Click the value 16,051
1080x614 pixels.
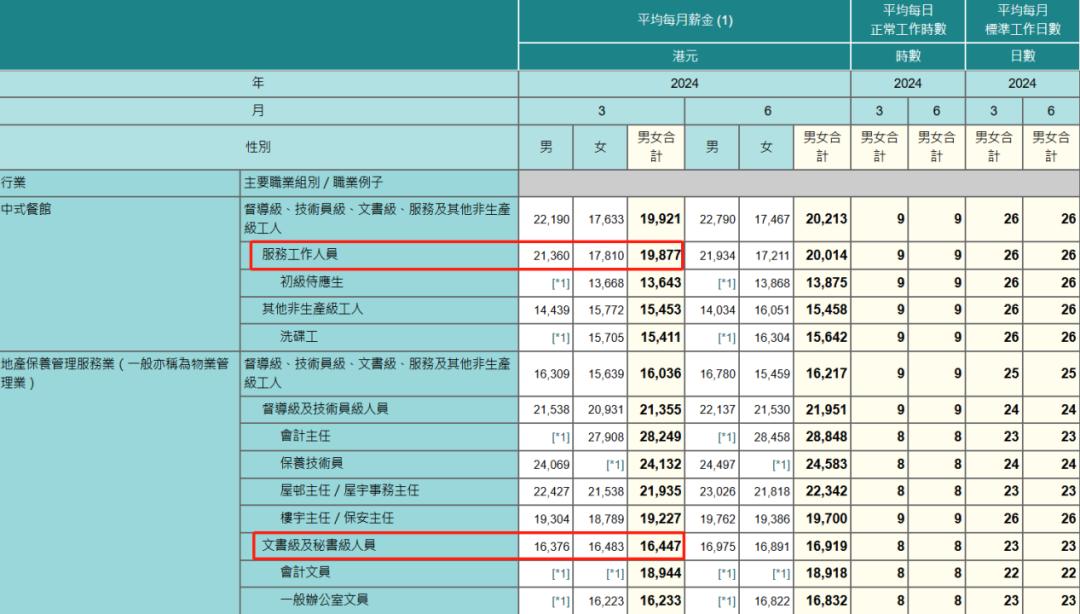coord(772,310)
